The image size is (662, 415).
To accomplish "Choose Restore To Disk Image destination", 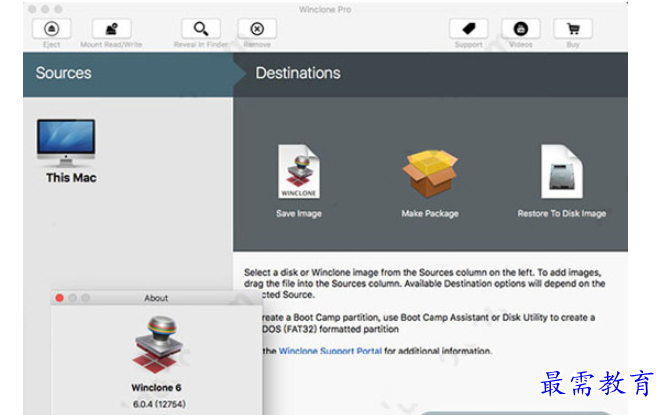I will (x=562, y=181).
